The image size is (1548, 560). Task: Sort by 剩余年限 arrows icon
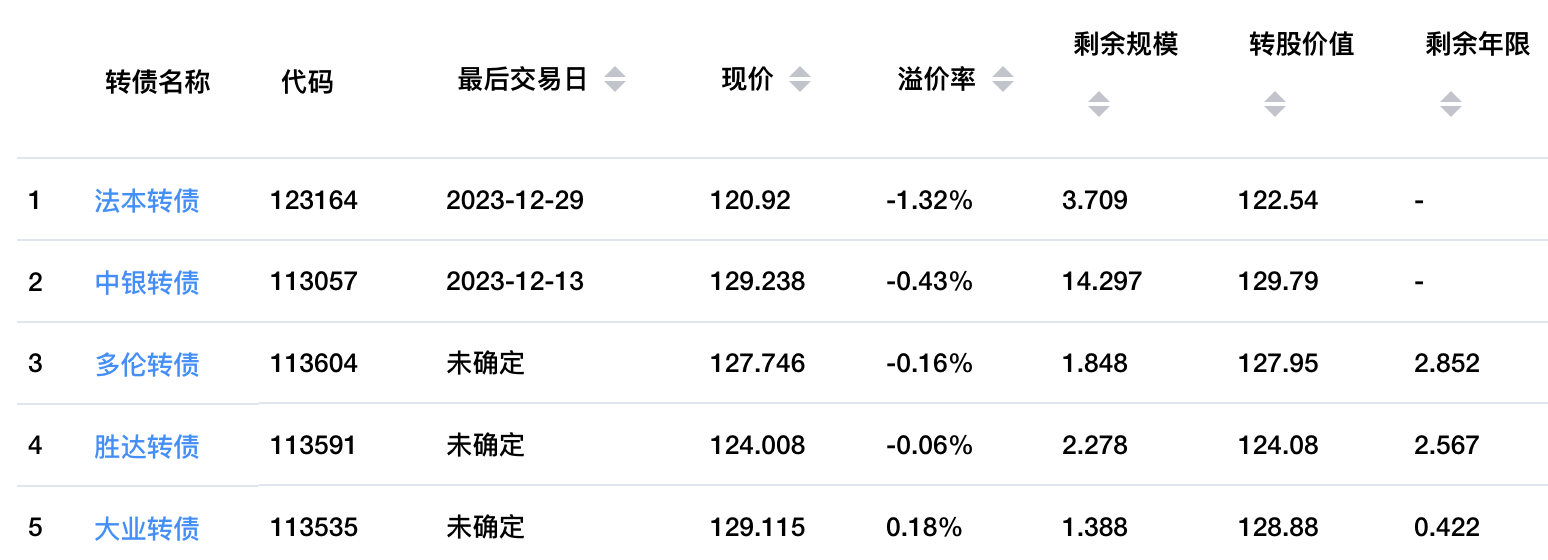tap(1450, 104)
